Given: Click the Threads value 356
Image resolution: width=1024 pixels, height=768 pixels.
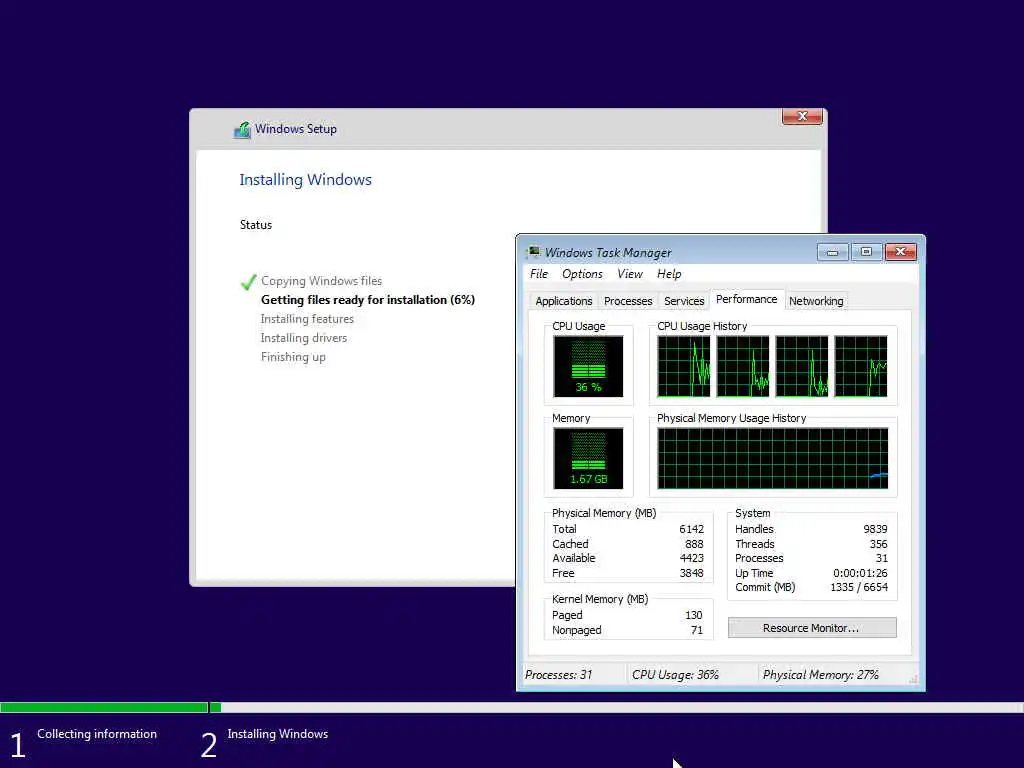Looking at the screenshot, I should (878, 544).
